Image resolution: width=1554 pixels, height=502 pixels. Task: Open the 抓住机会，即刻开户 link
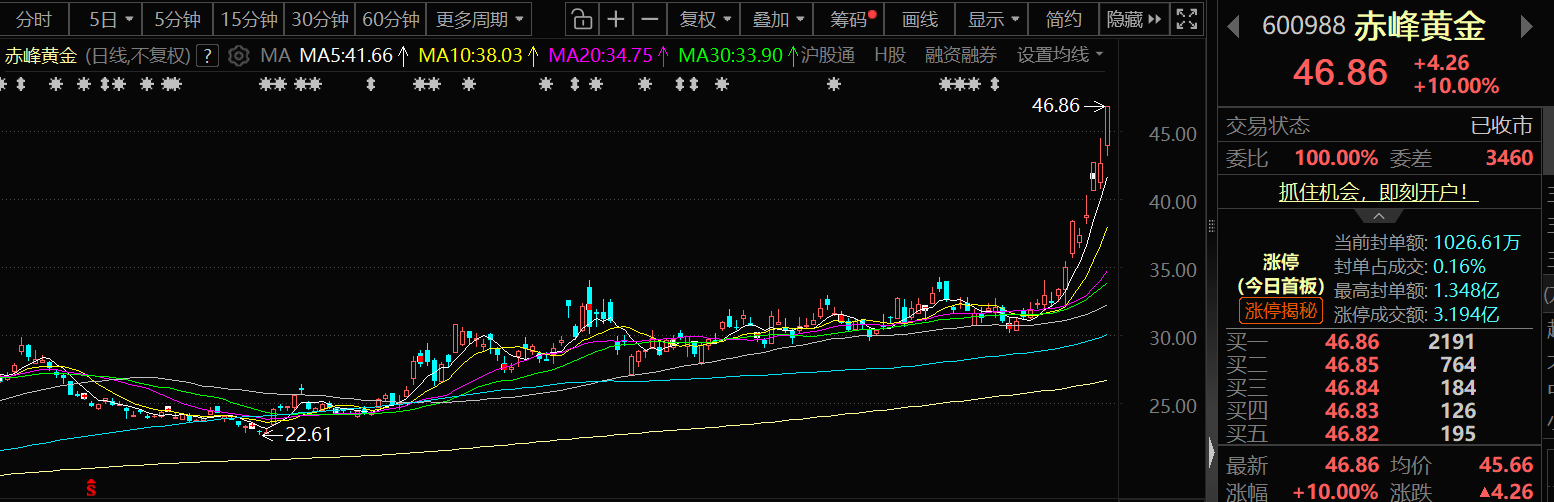pyautogui.click(x=1379, y=192)
